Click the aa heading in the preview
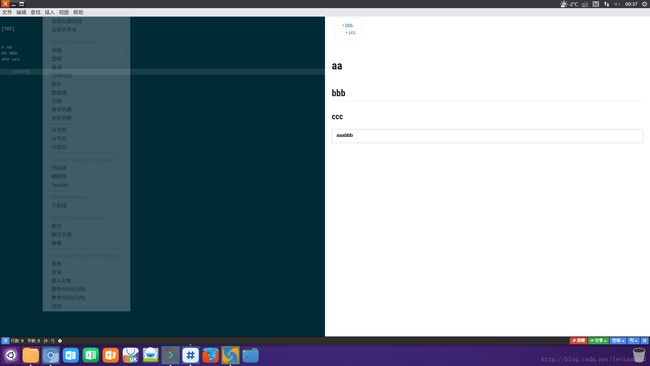Viewport: 650px width, 366px height. pos(337,66)
